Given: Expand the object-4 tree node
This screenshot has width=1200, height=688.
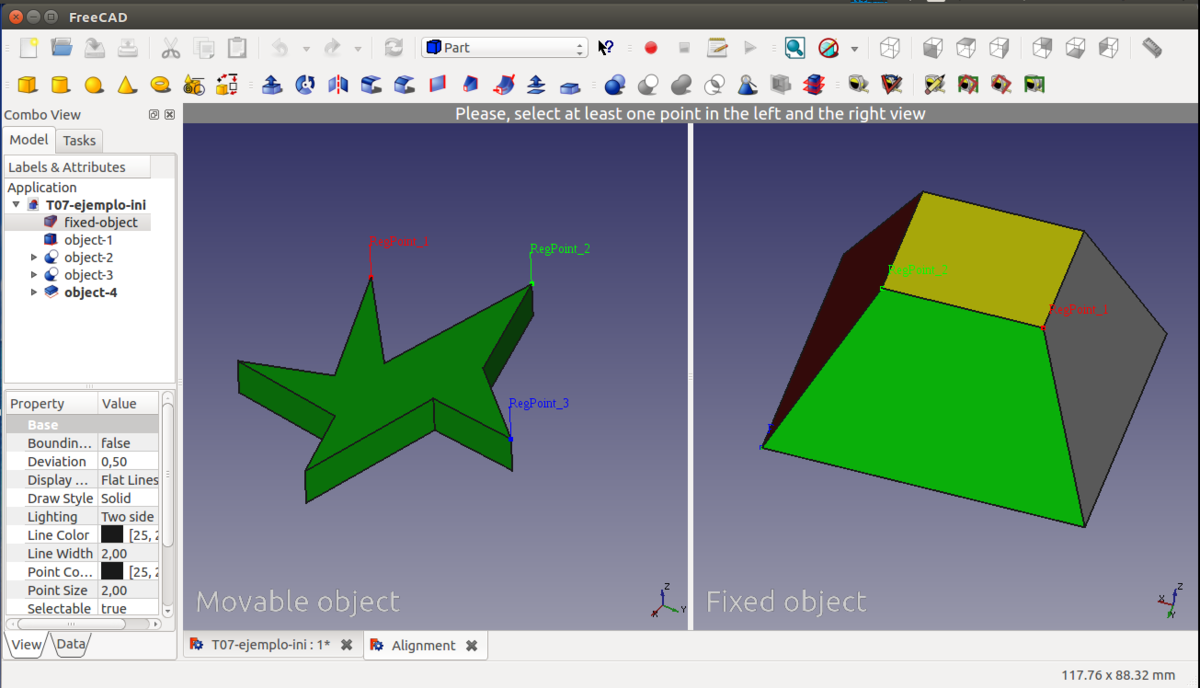Looking at the screenshot, I should (35, 293).
